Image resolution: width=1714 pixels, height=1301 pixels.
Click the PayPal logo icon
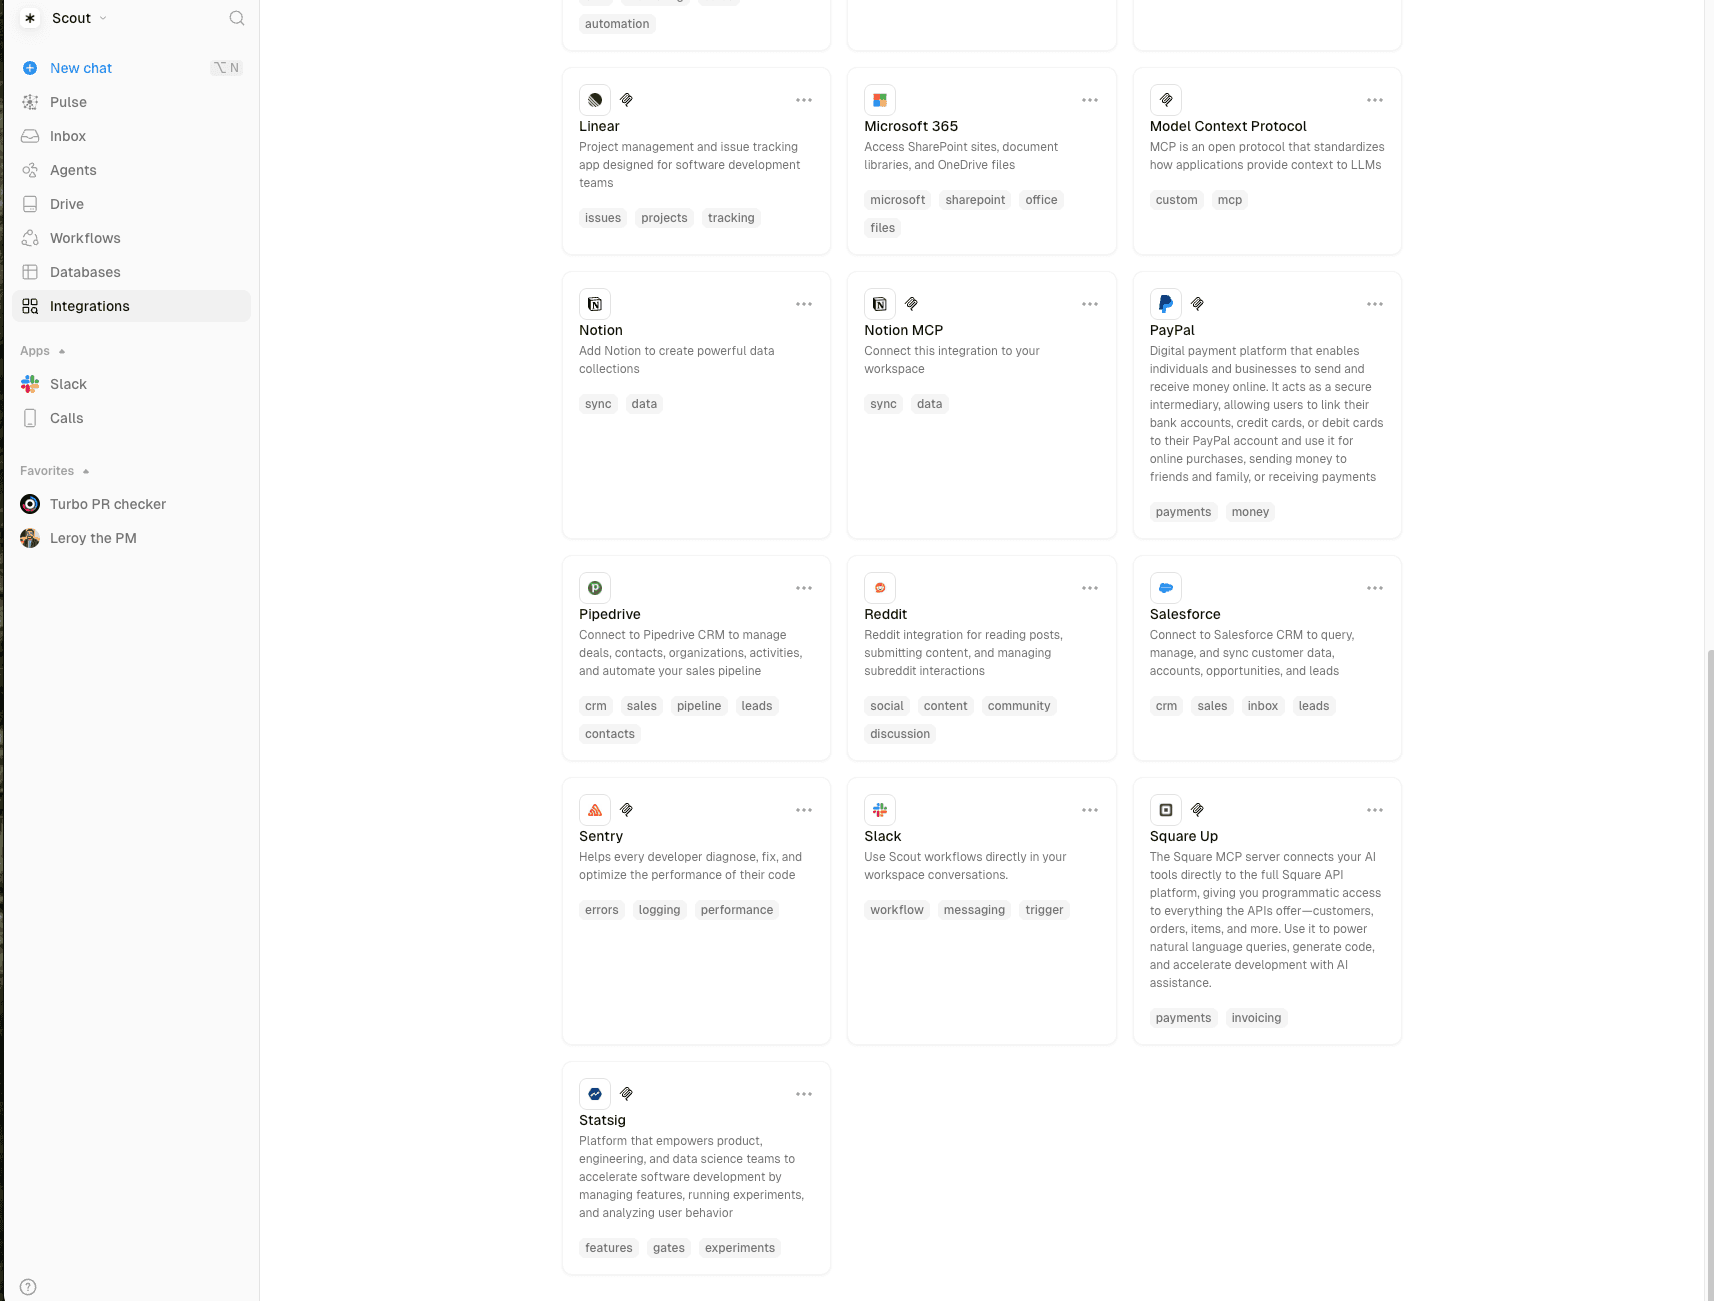click(x=1165, y=304)
